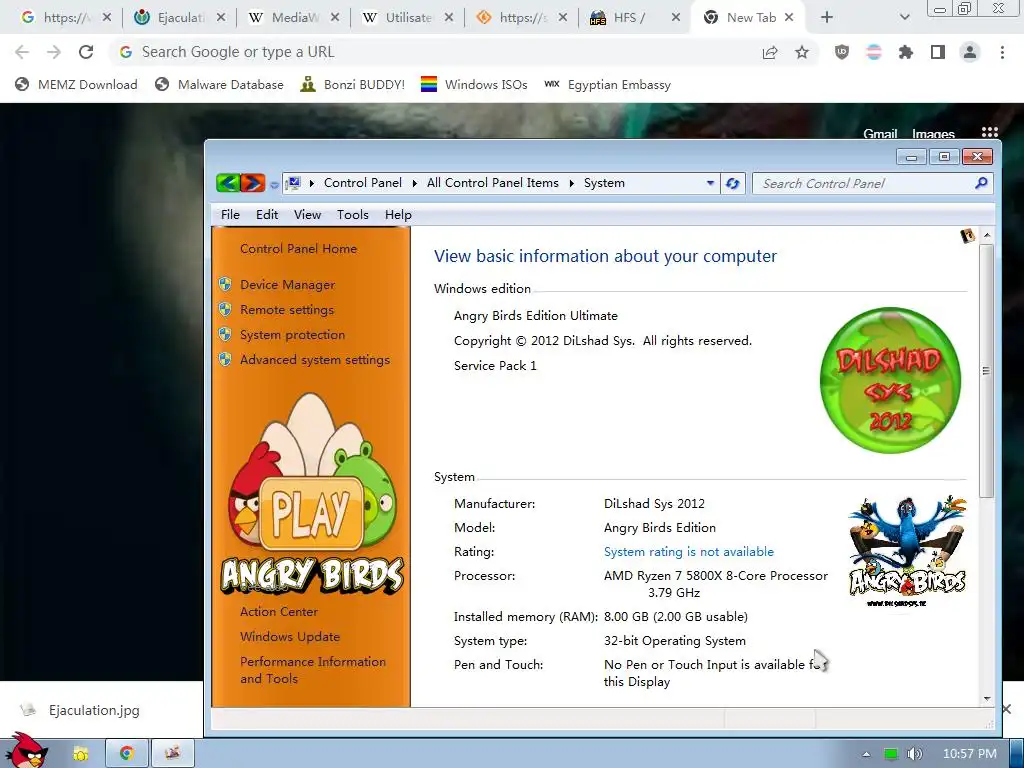This screenshot has height=768, width=1024.
Task: Open Chrome from the taskbar
Action: click(127, 754)
